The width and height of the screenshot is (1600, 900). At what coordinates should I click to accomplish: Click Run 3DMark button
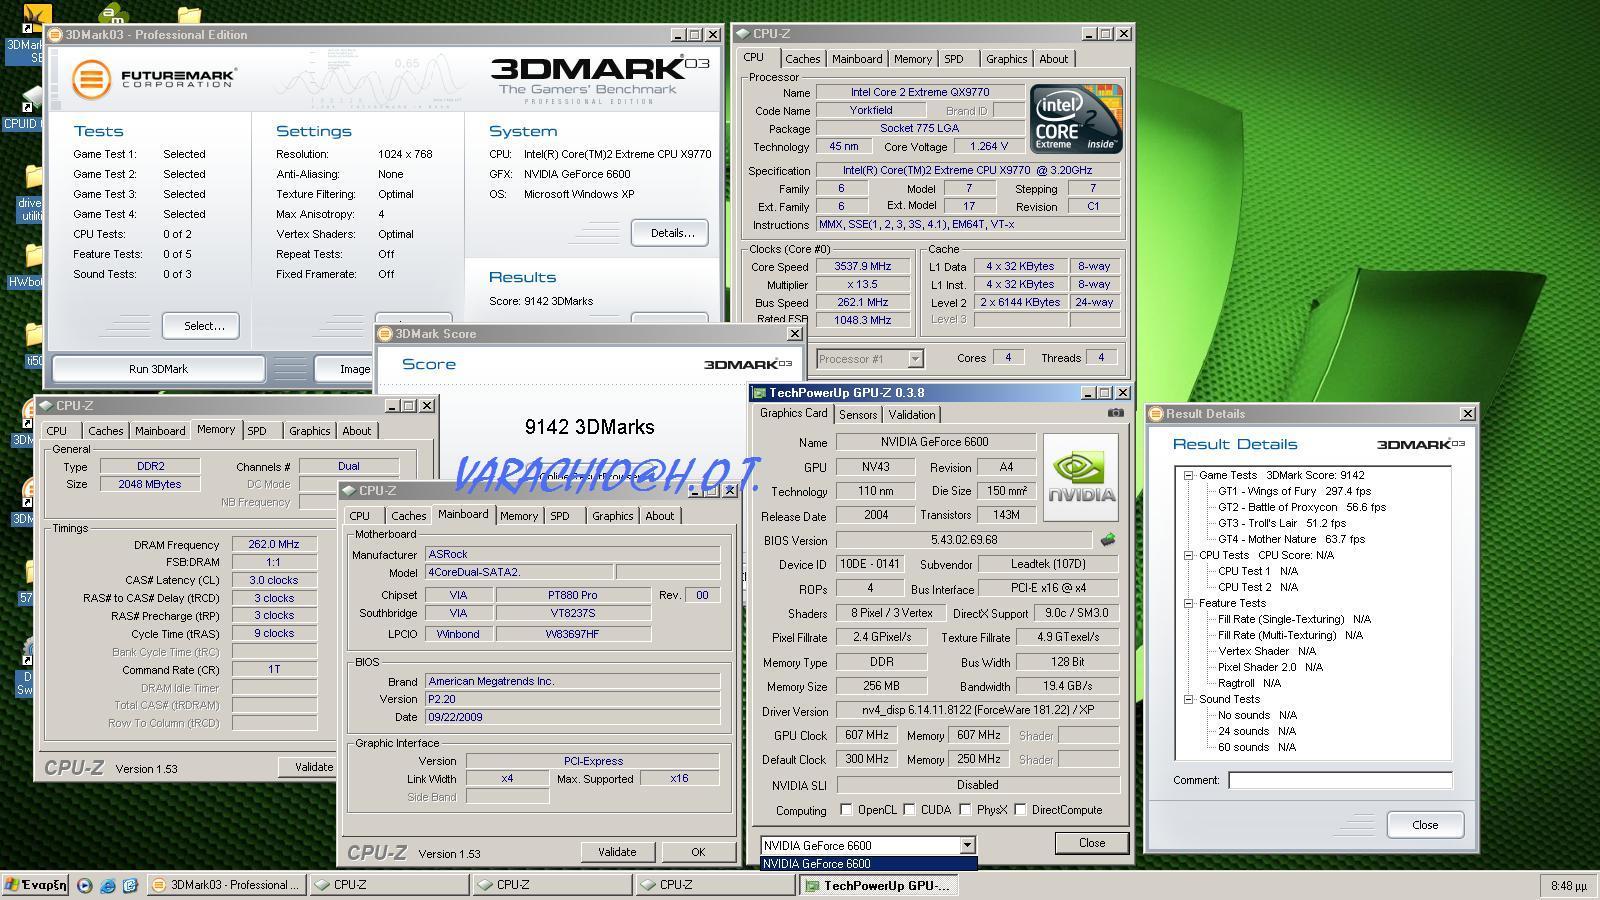tap(158, 369)
